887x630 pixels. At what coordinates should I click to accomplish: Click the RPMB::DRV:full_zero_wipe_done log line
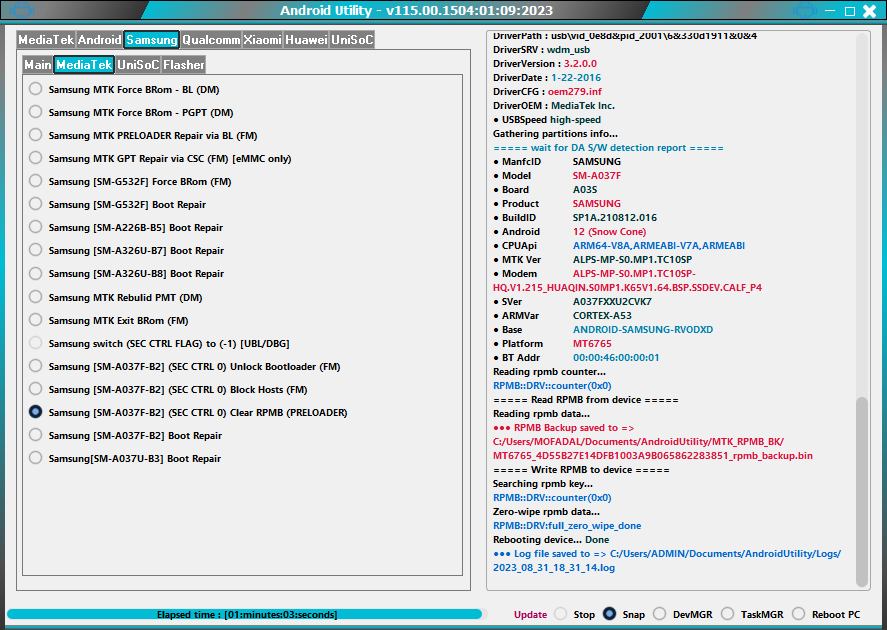pyautogui.click(x=567, y=525)
